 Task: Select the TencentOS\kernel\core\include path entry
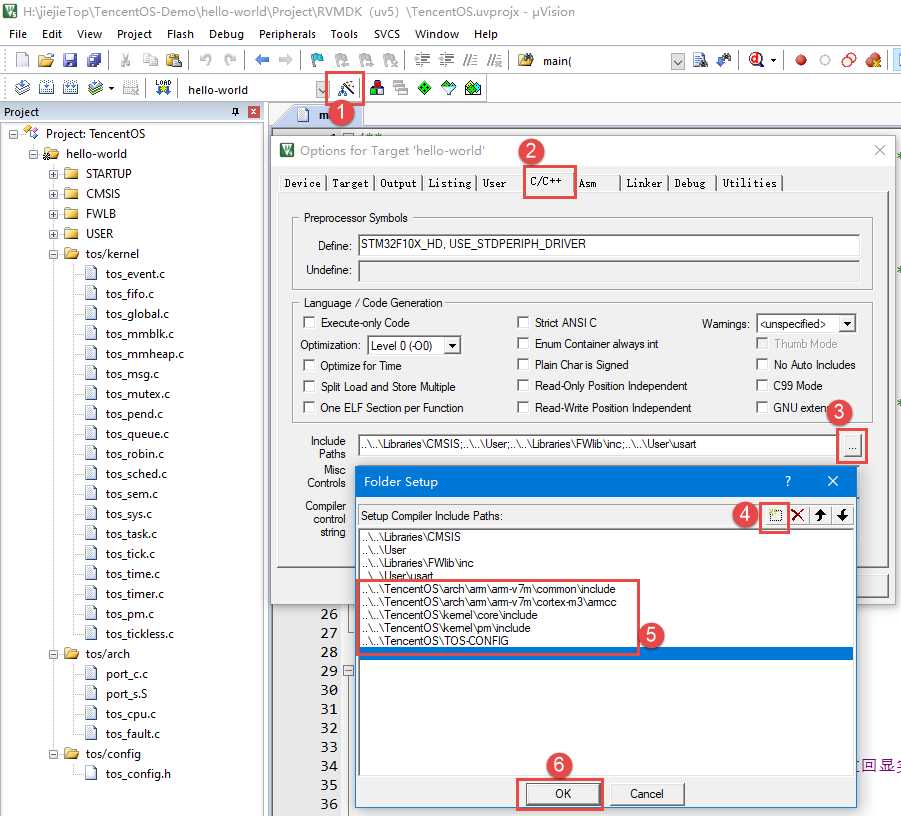[450, 615]
